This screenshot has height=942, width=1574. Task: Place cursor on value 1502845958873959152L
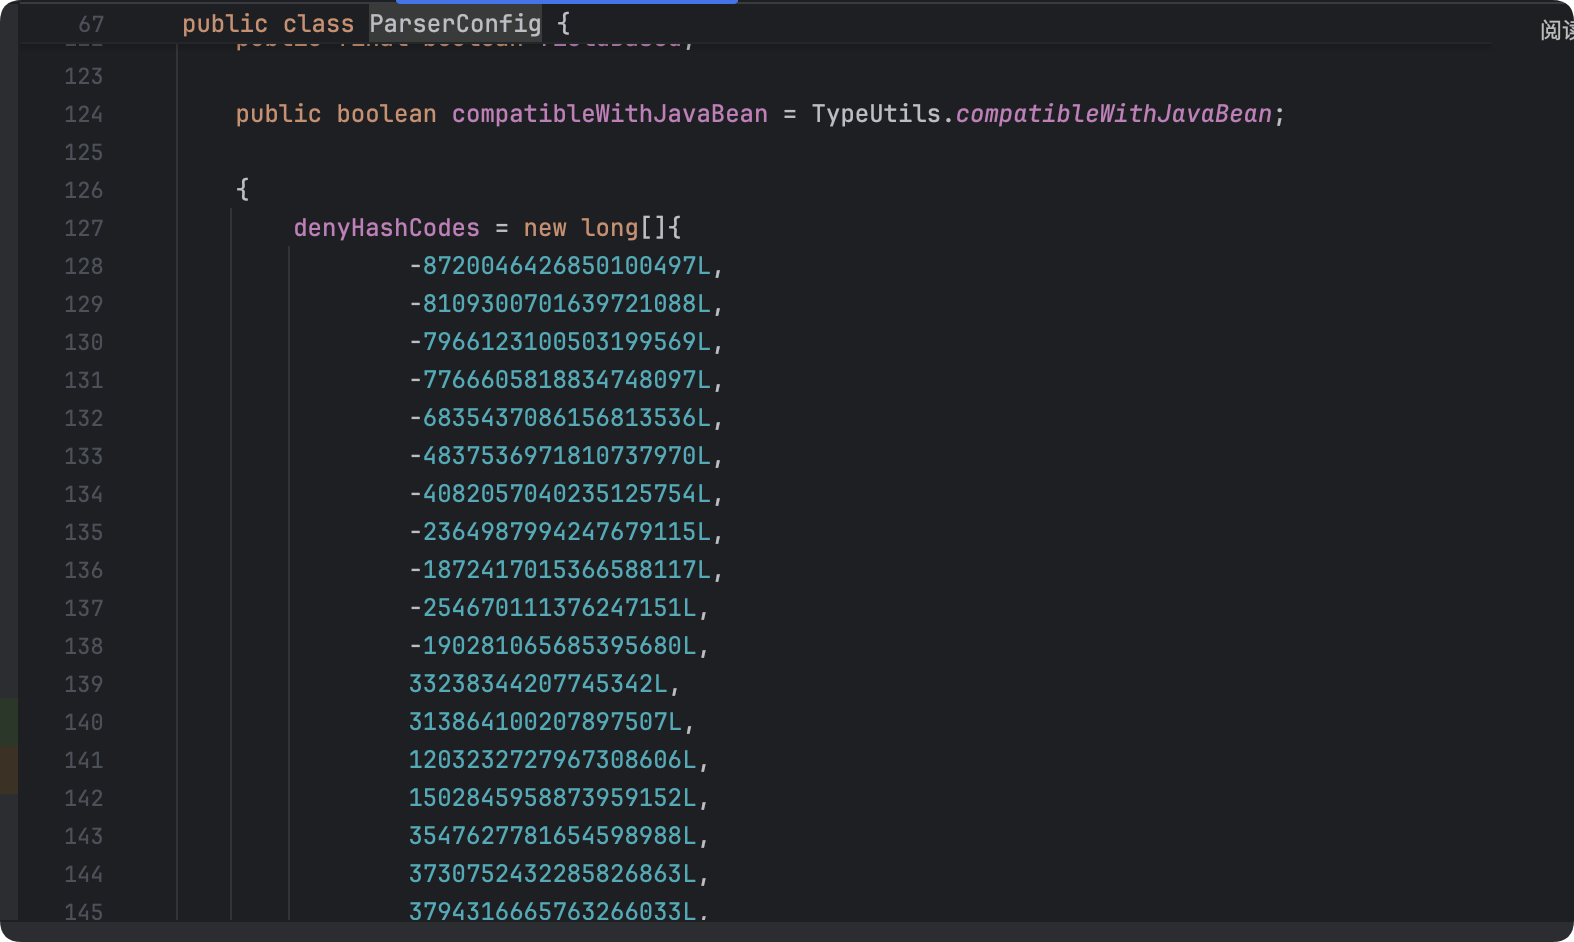[552, 798]
